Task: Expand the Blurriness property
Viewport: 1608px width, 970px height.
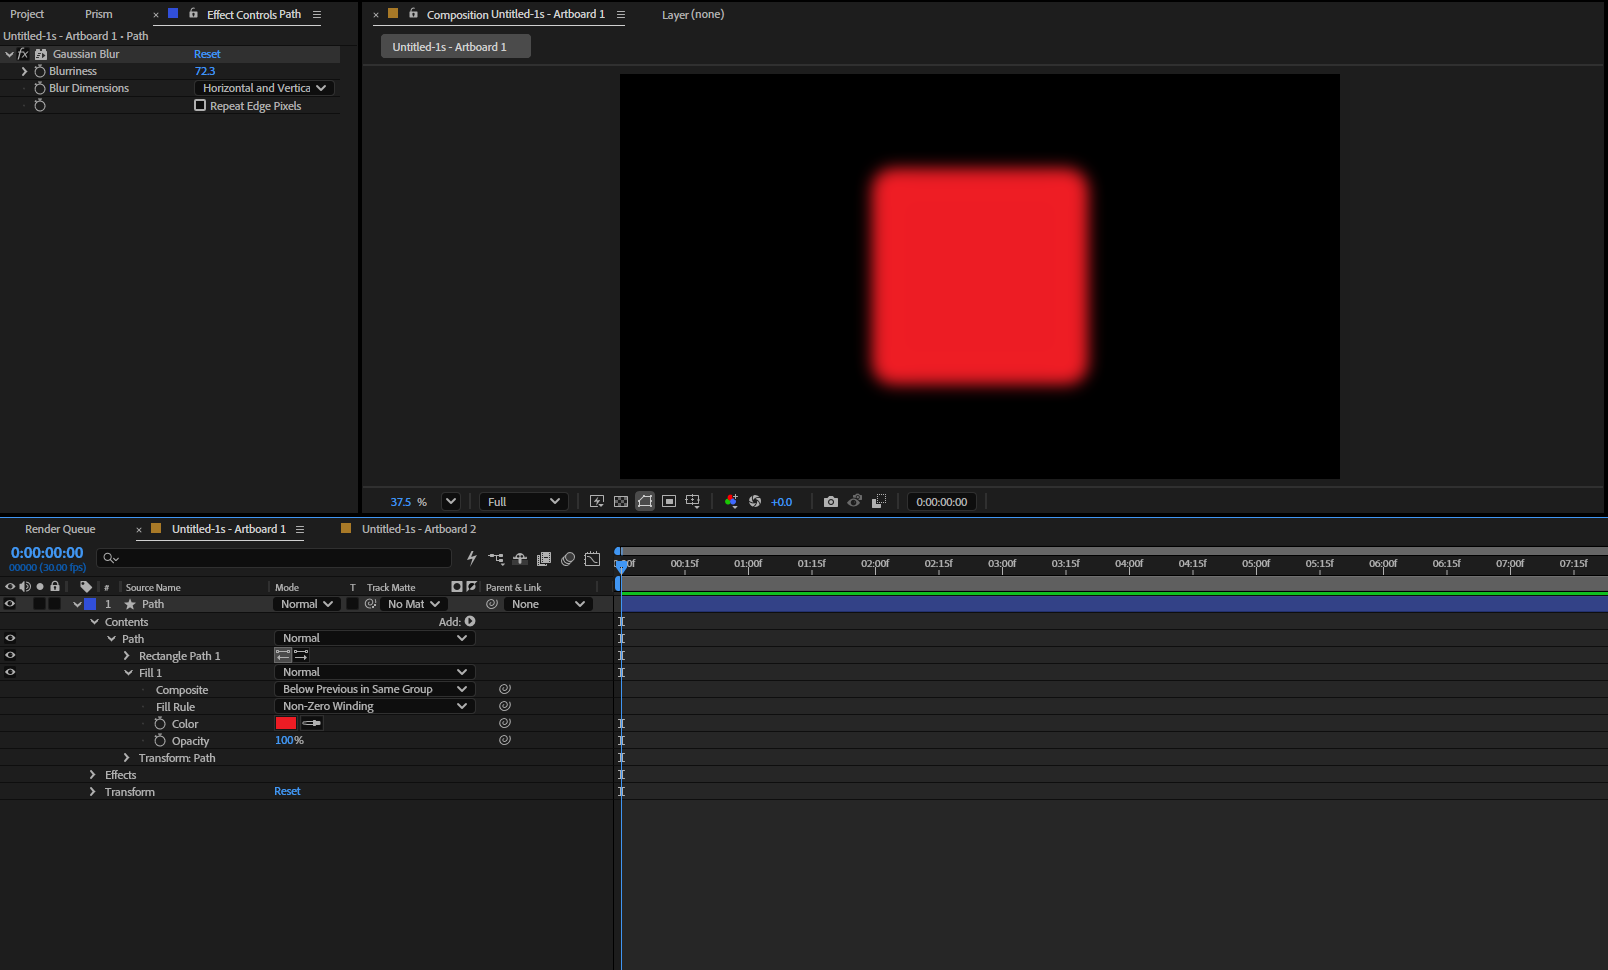Action: tap(25, 71)
